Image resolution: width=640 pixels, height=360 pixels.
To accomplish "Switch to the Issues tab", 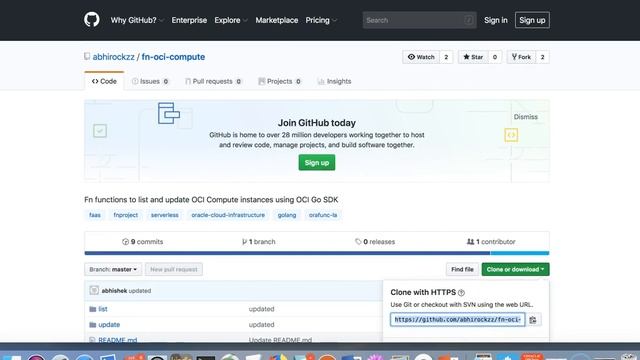I will [150, 81].
